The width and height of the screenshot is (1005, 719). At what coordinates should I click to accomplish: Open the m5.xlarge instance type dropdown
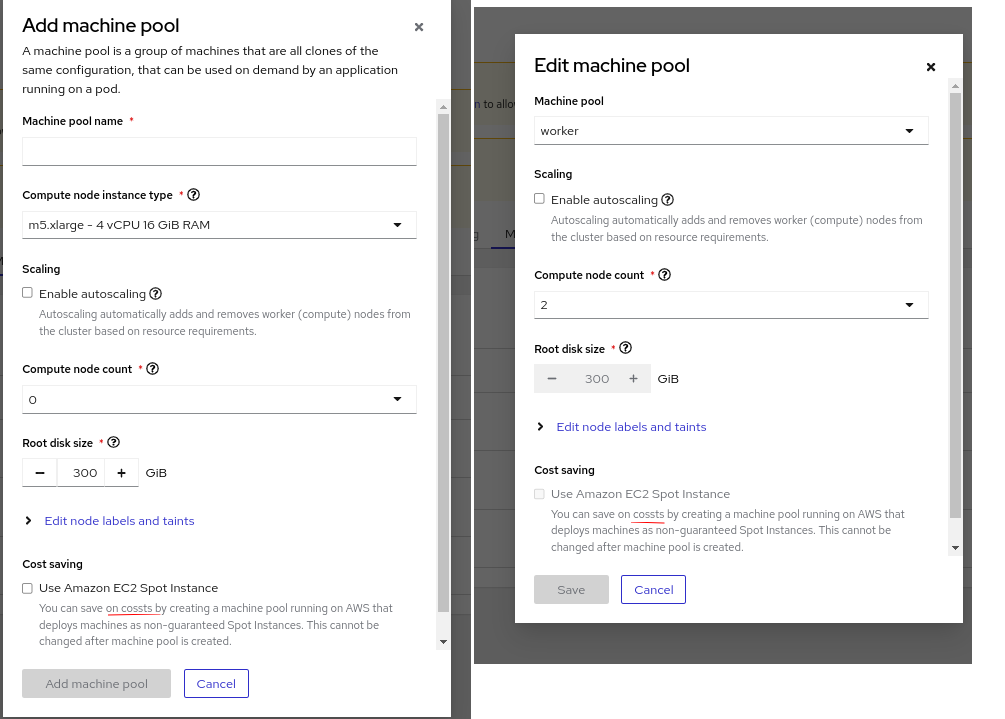point(219,225)
